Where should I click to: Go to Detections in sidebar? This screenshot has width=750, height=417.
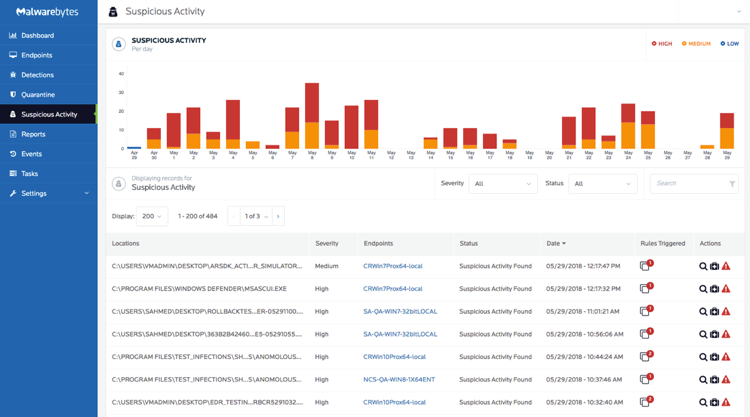tap(38, 75)
